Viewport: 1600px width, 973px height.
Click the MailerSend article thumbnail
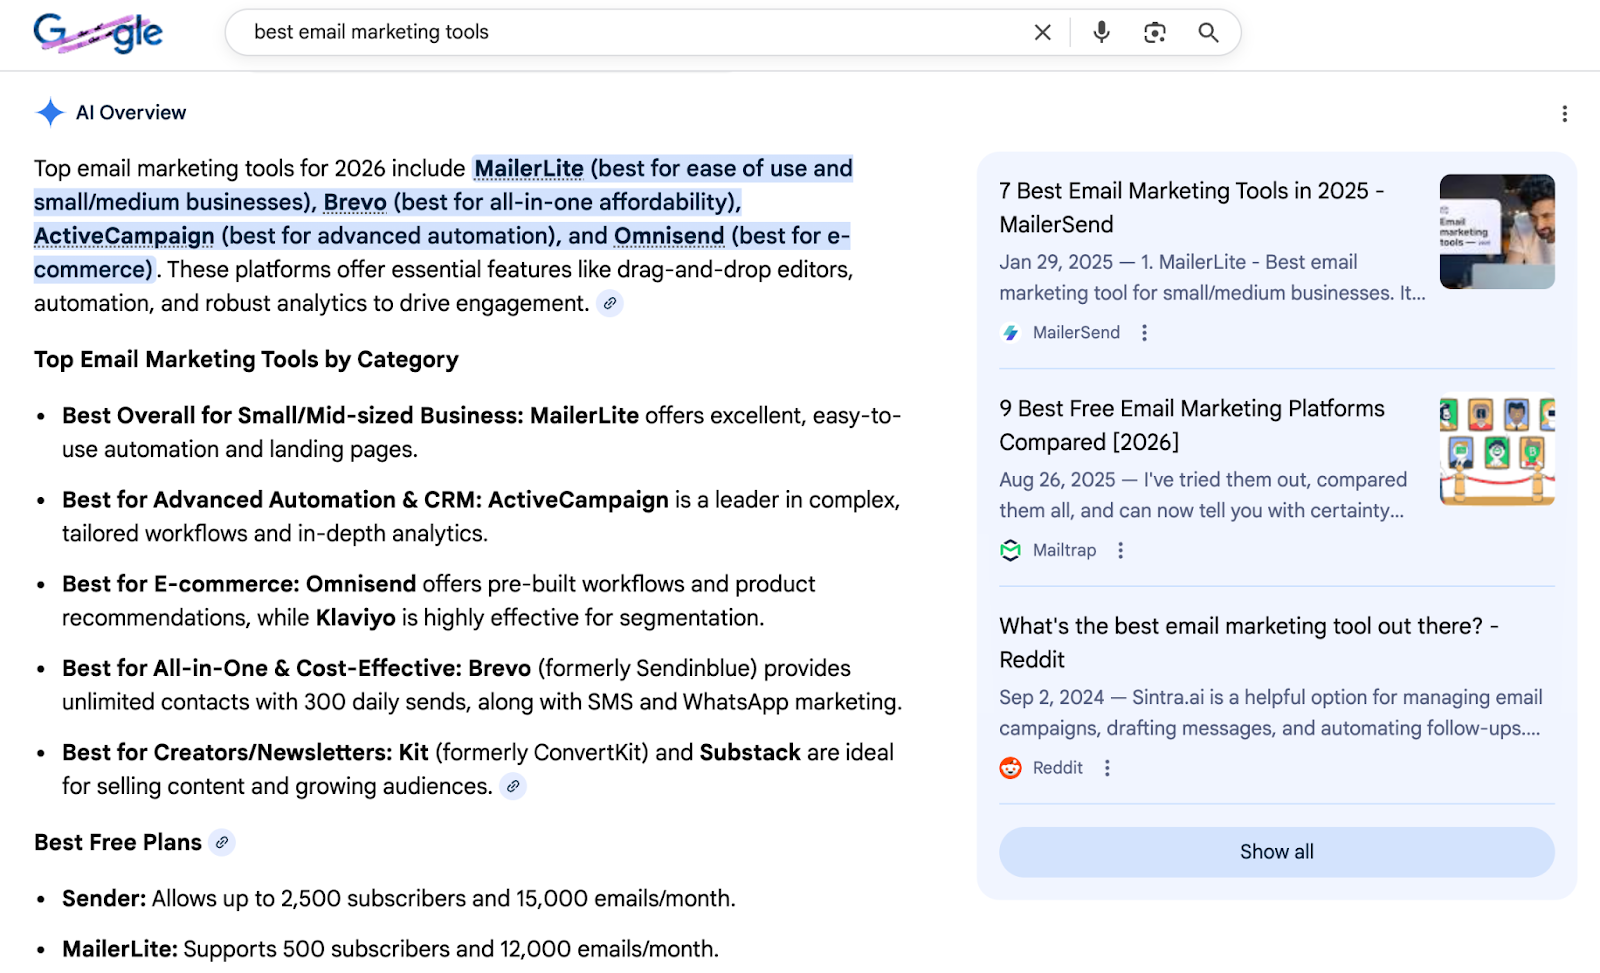(x=1497, y=232)
